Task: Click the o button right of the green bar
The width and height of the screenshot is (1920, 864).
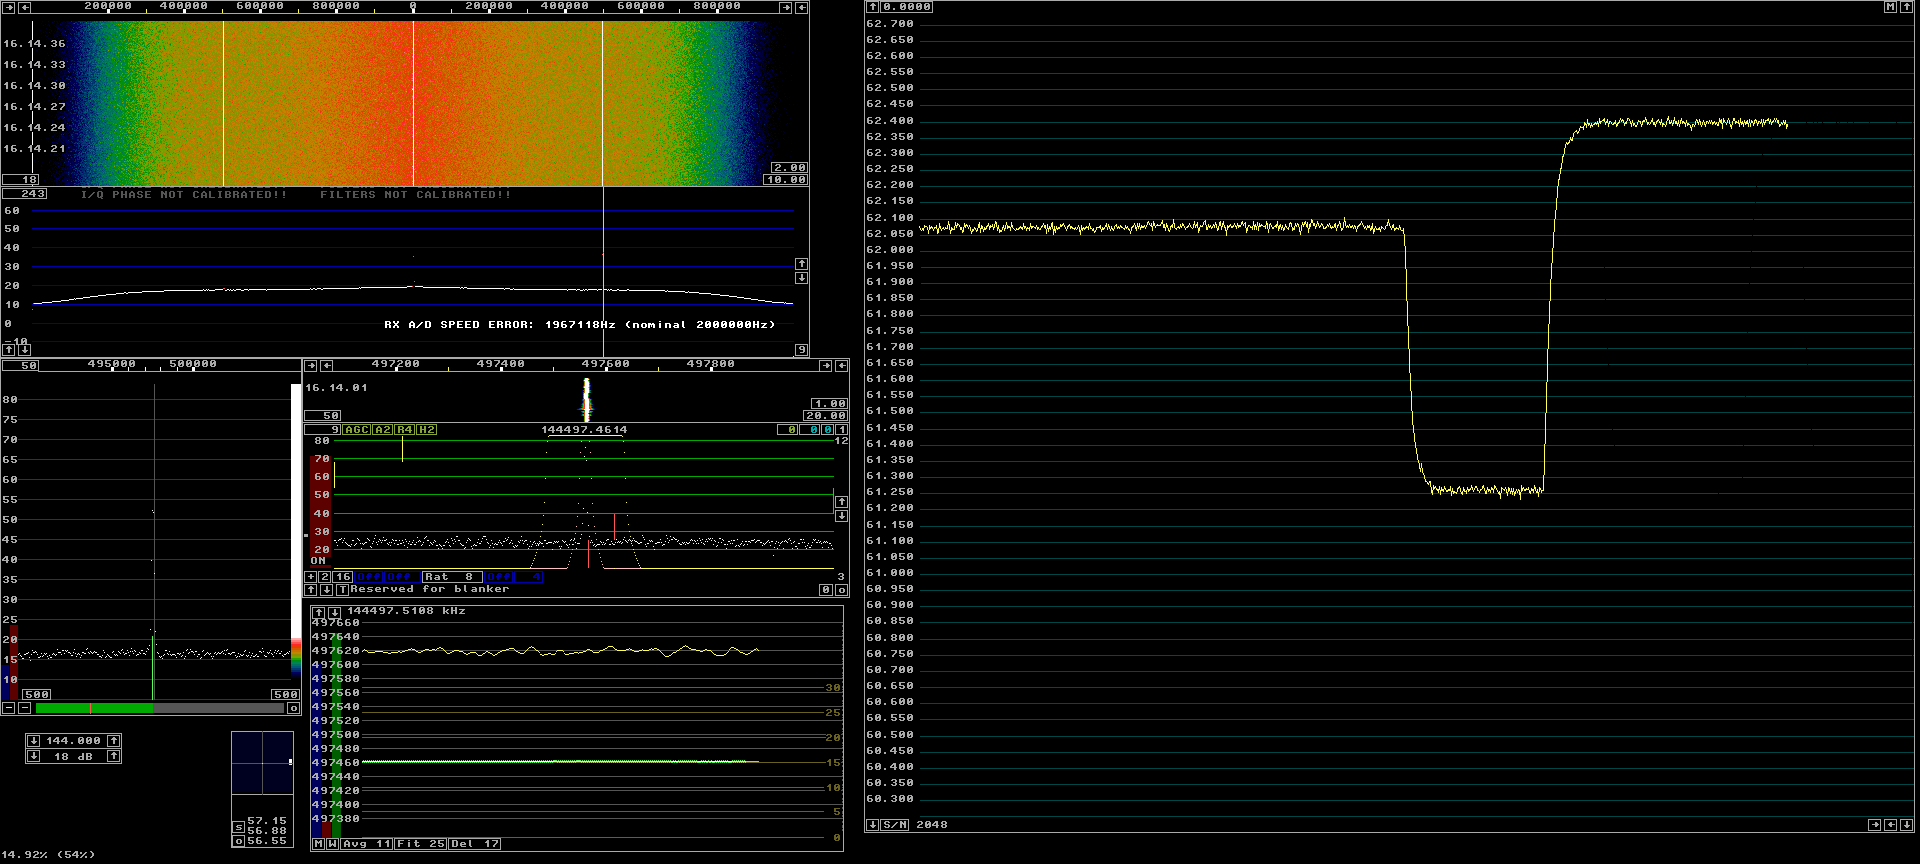Action: tap(294, 708)
